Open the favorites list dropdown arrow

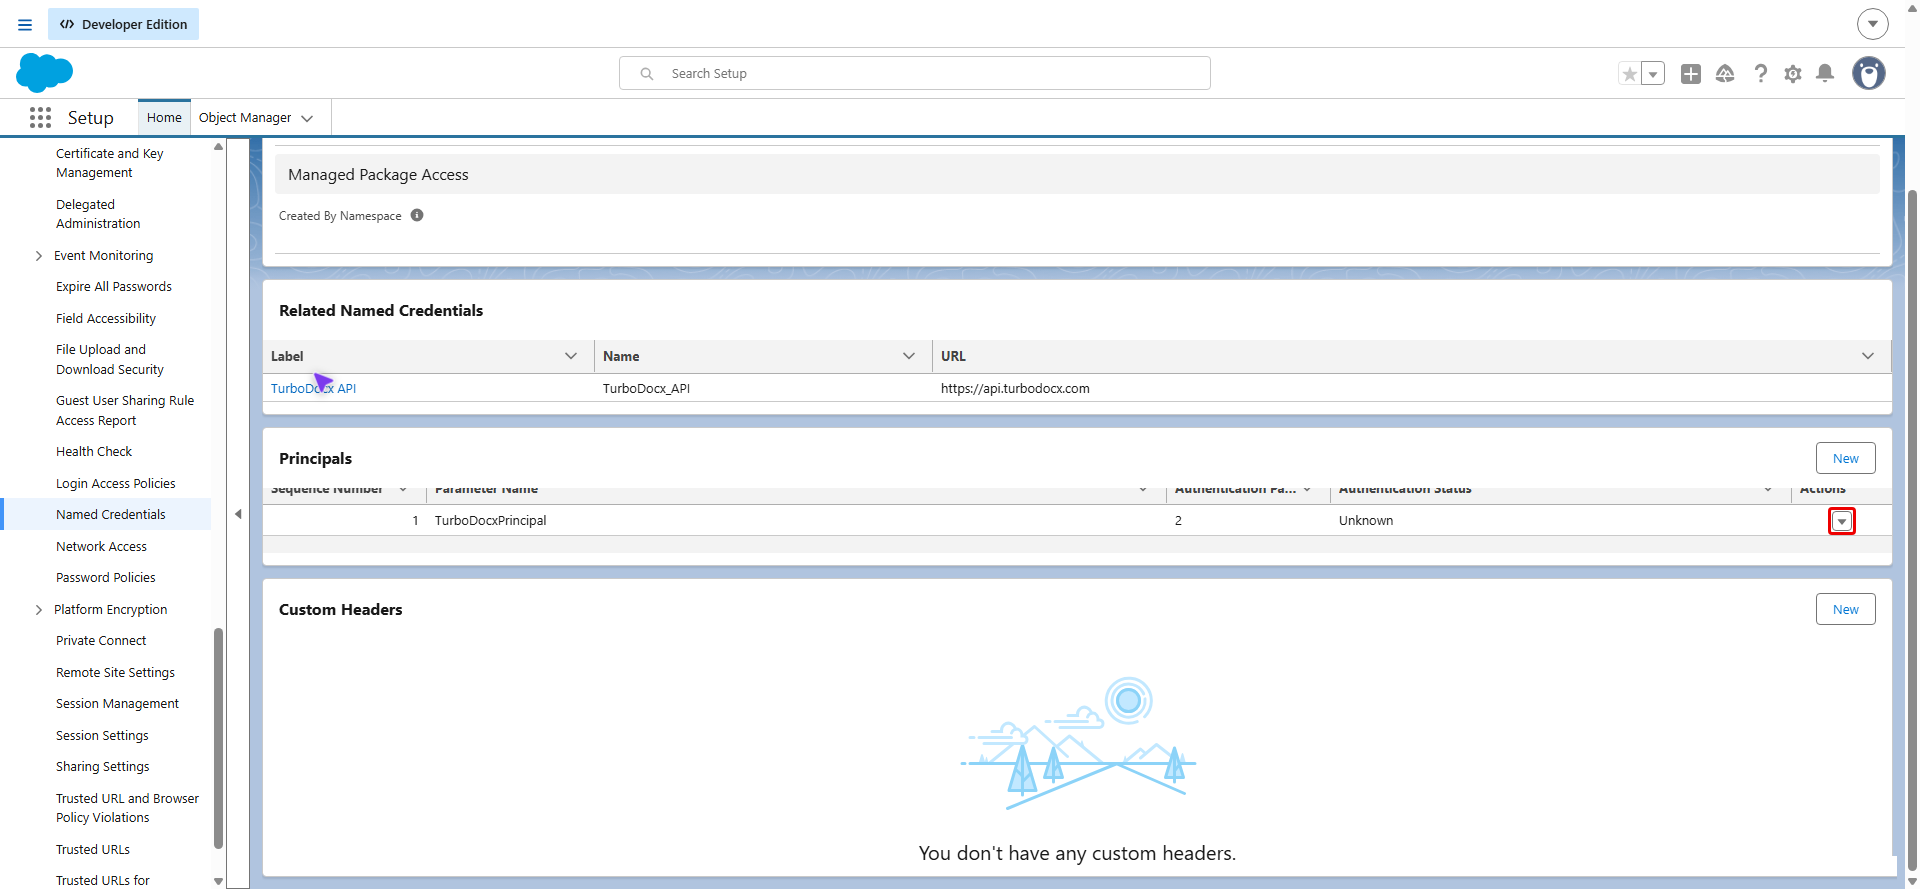pos(1653,73)
